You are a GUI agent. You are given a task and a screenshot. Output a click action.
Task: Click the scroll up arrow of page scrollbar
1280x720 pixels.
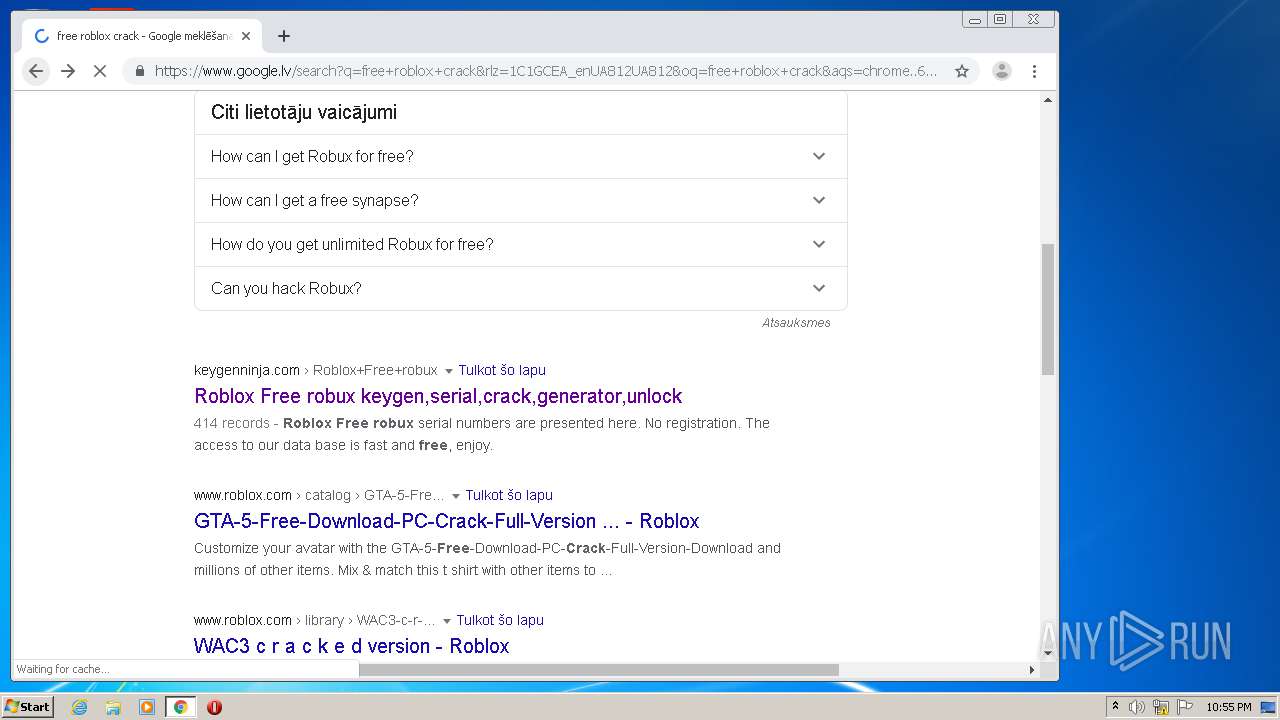(1048, 100)
